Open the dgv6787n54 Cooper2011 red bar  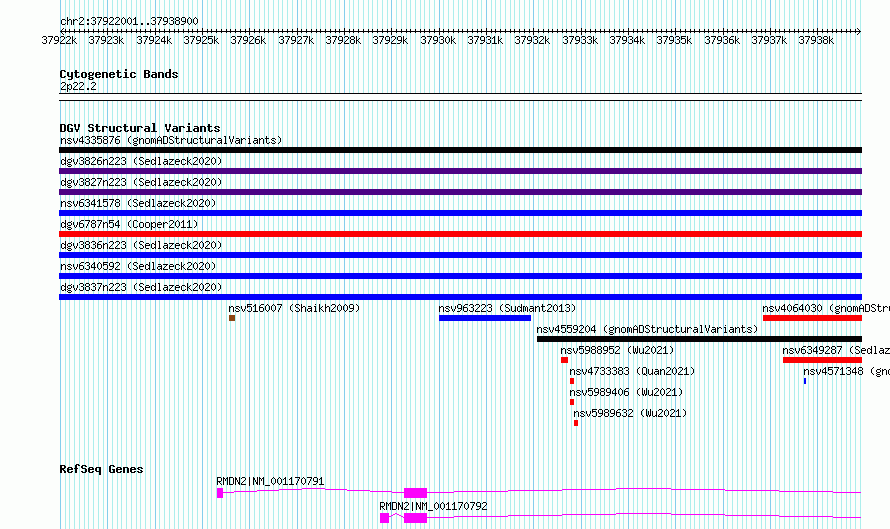pyautogui.click(x=460, y=234)
